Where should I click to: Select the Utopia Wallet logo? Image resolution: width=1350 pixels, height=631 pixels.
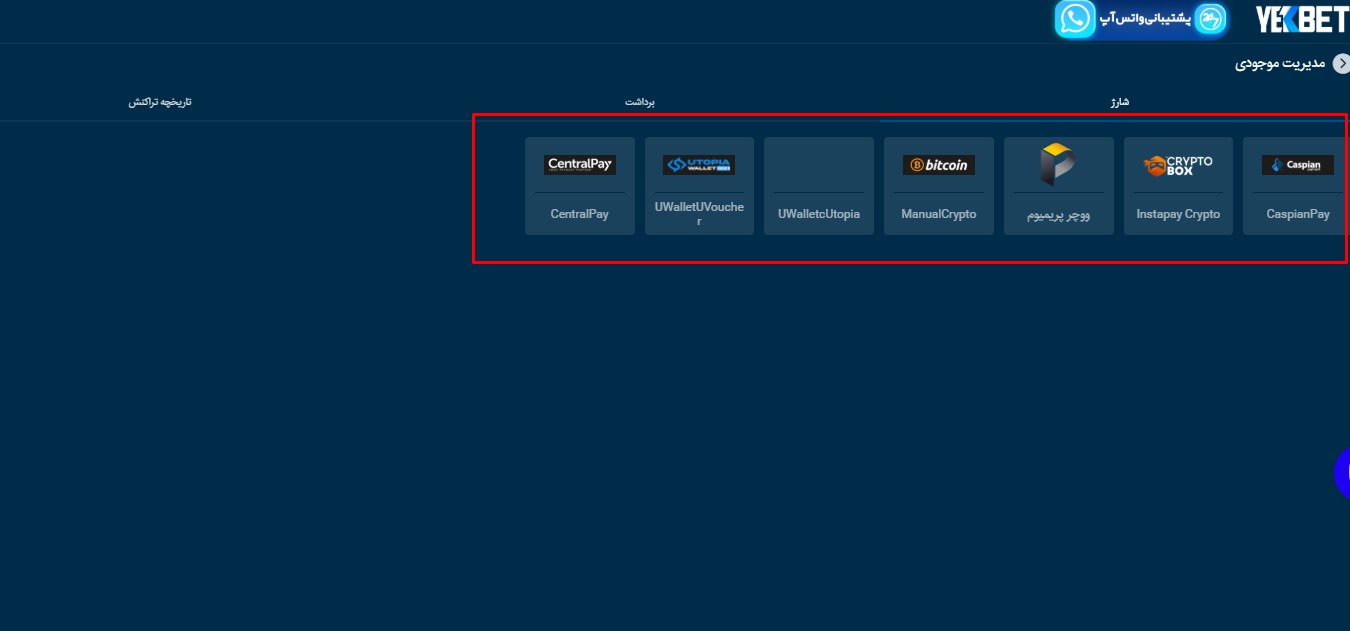tap(699, 165)
